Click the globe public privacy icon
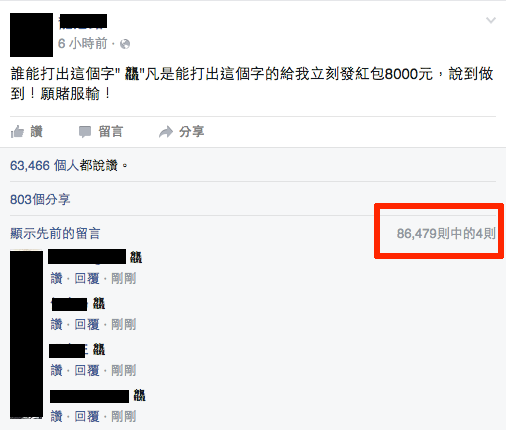Image resolution: width=506 pixels, height=430 pixels. [x=125, y=44]
